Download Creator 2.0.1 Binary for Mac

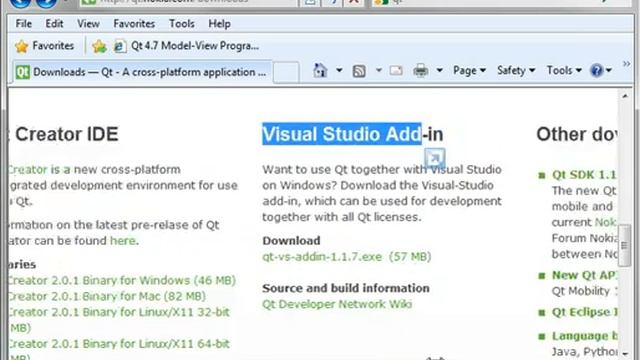[x=107, y=296]
